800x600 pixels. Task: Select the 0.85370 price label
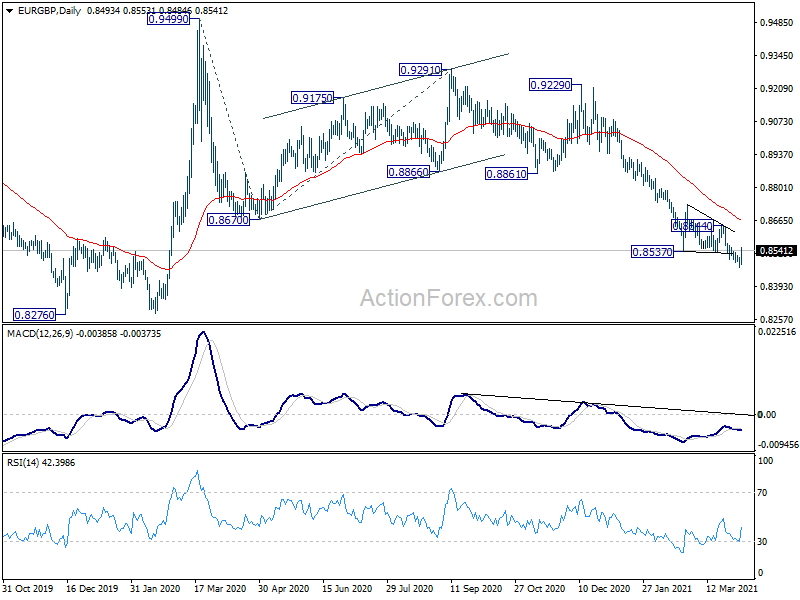point(653,252)
